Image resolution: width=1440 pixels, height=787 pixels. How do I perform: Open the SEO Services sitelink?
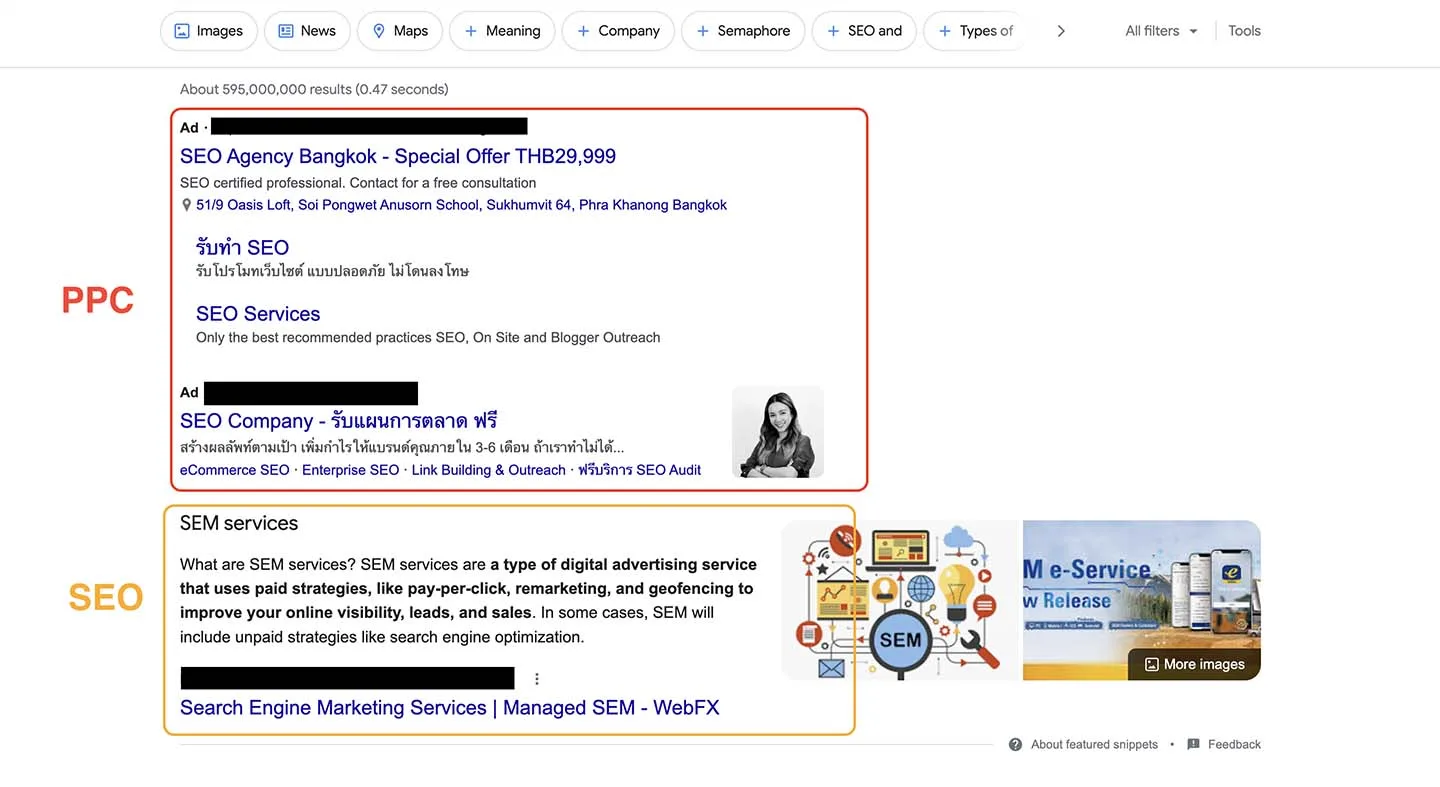pos(257,313)
